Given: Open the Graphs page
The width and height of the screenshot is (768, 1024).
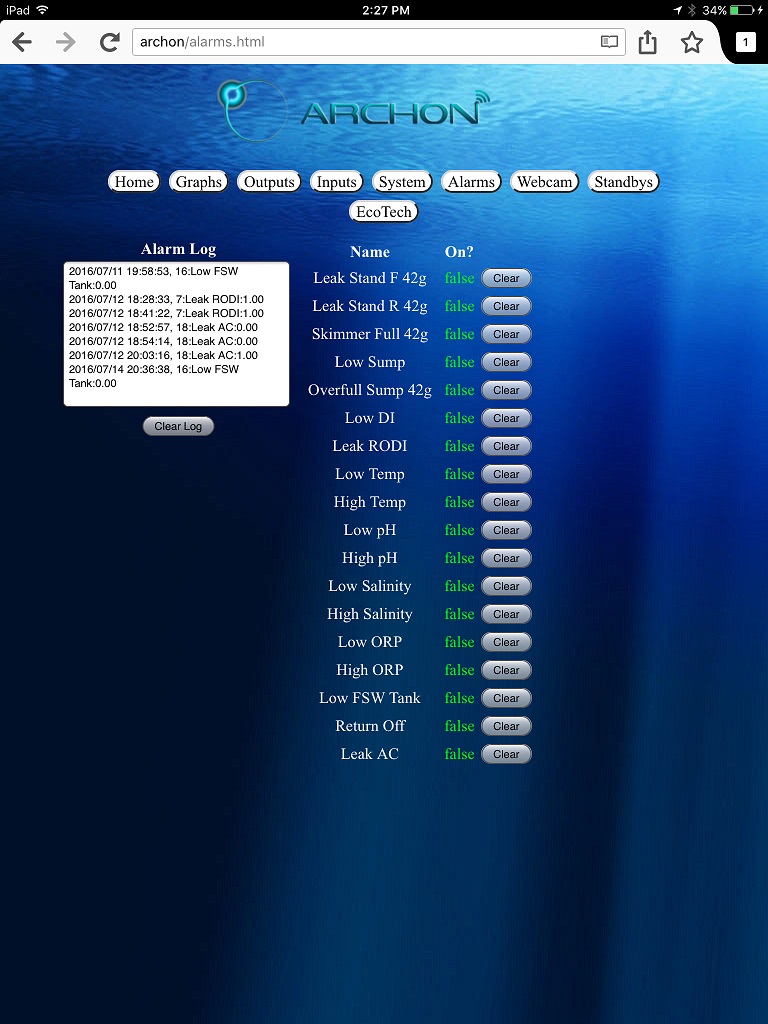Looking at the screenshot, I should (199, 182).
